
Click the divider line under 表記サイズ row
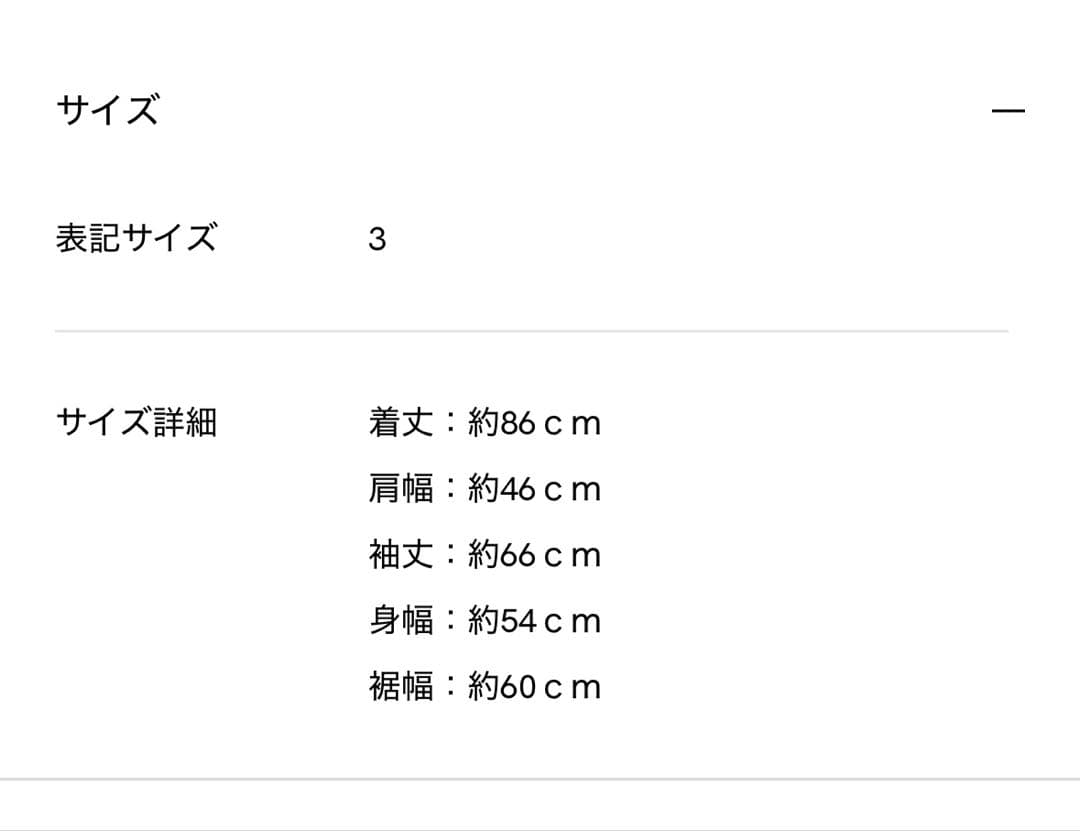click(x=540, y=325)
